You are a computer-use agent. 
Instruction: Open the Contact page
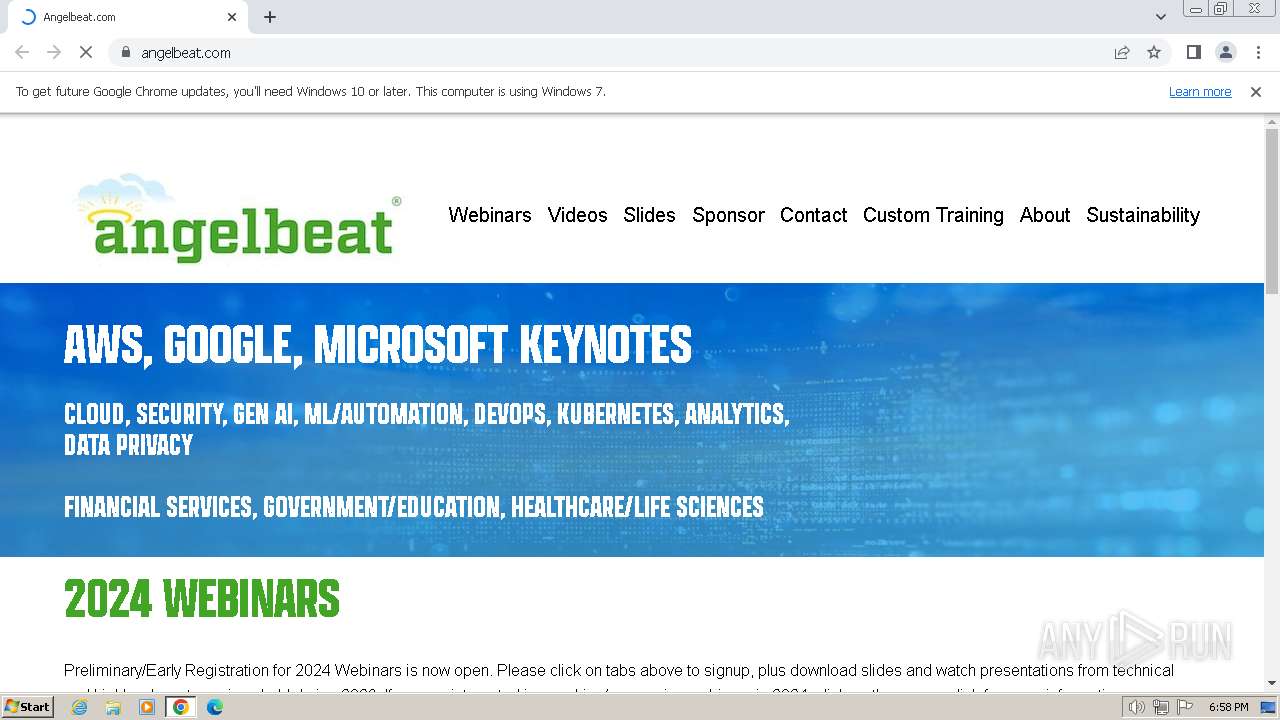[813, 215]
